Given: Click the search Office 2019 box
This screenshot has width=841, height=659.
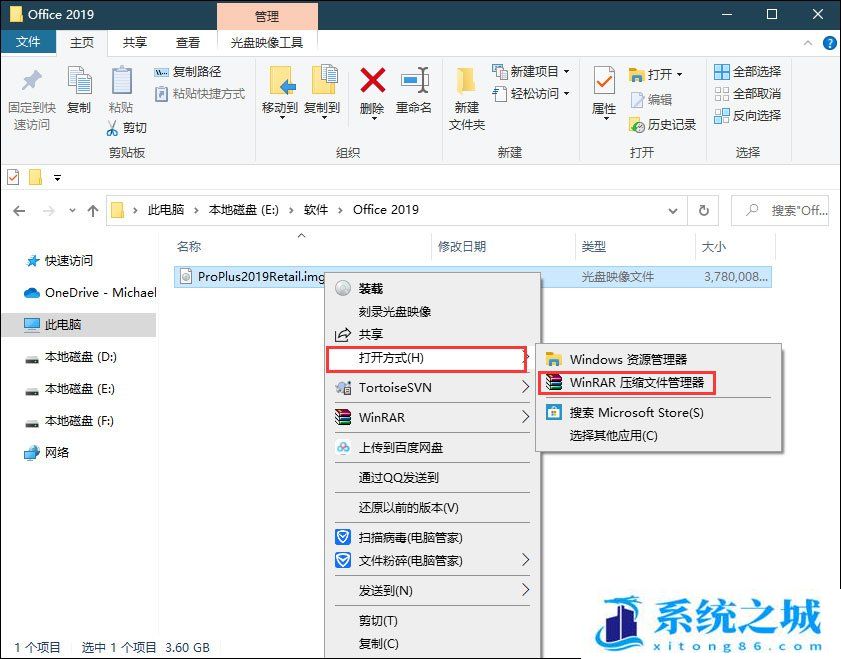Looking at the screenshot, I should (780, 211).
